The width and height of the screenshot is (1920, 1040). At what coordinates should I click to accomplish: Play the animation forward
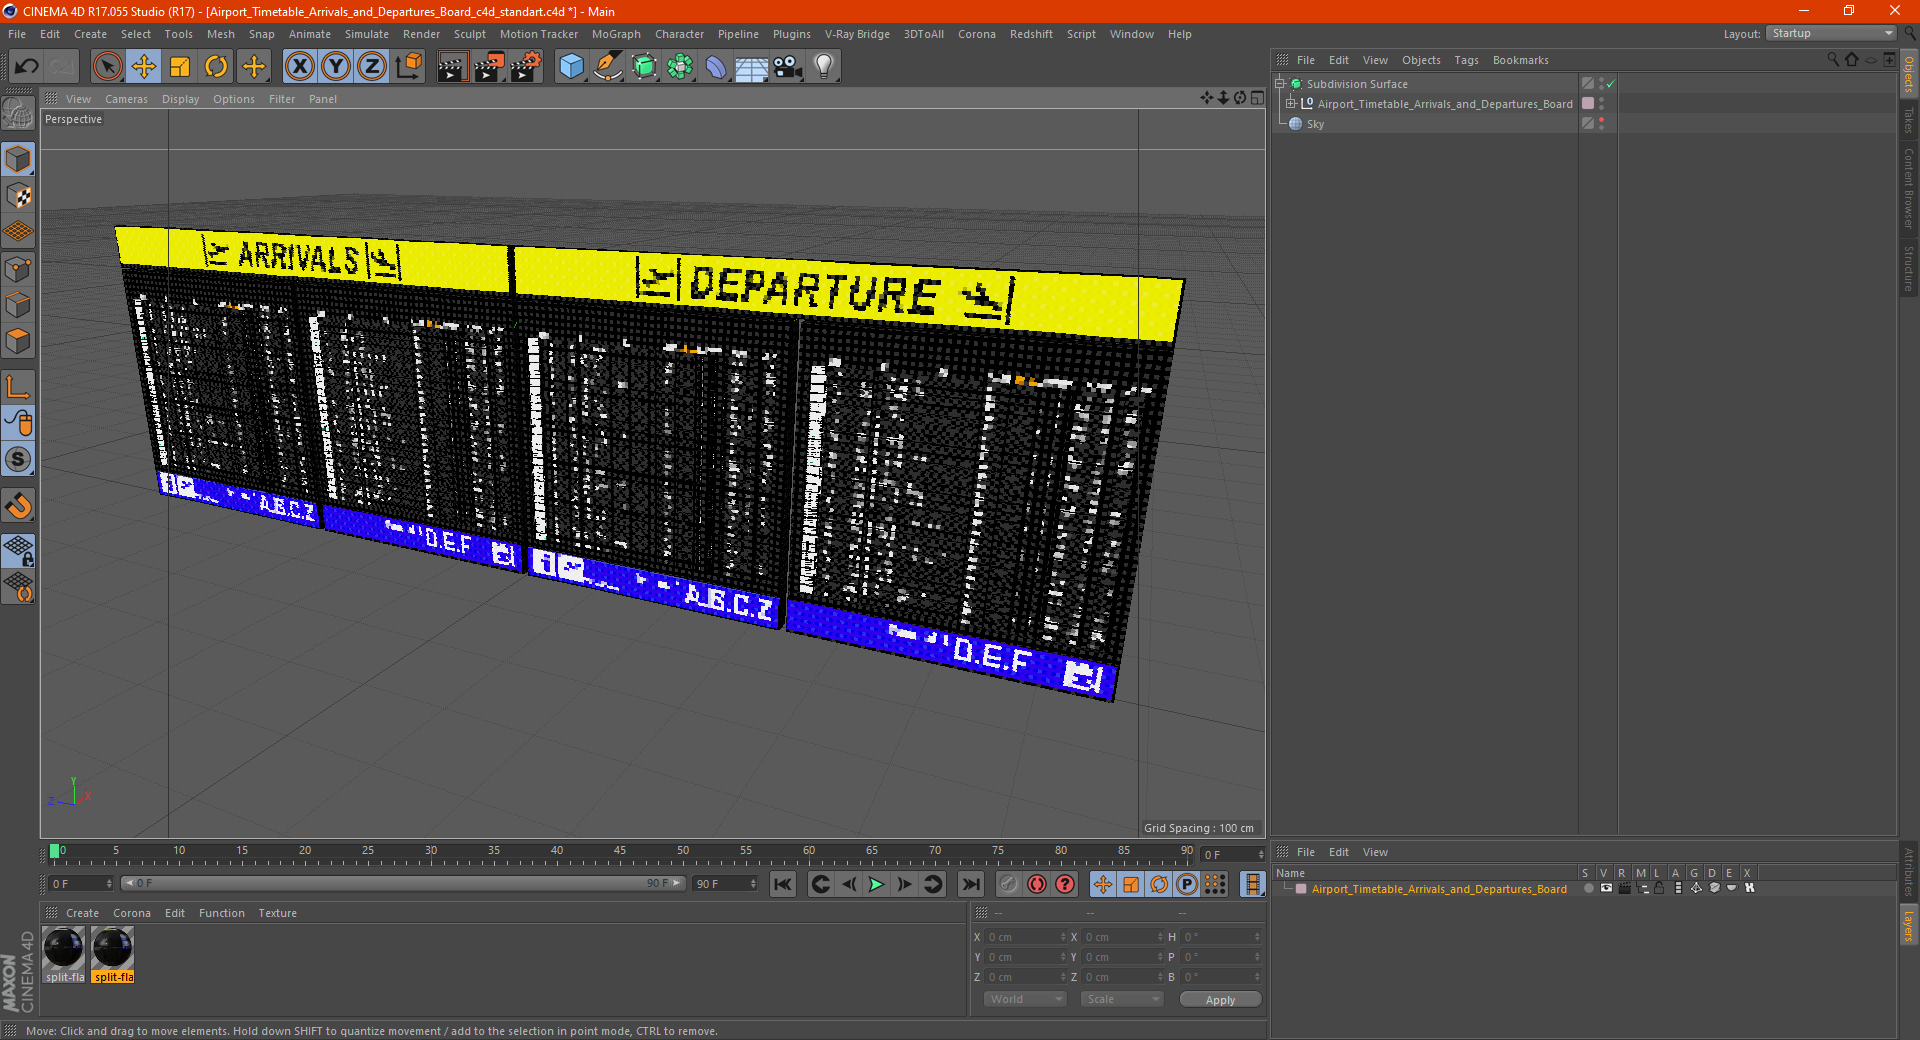[876, 884]
